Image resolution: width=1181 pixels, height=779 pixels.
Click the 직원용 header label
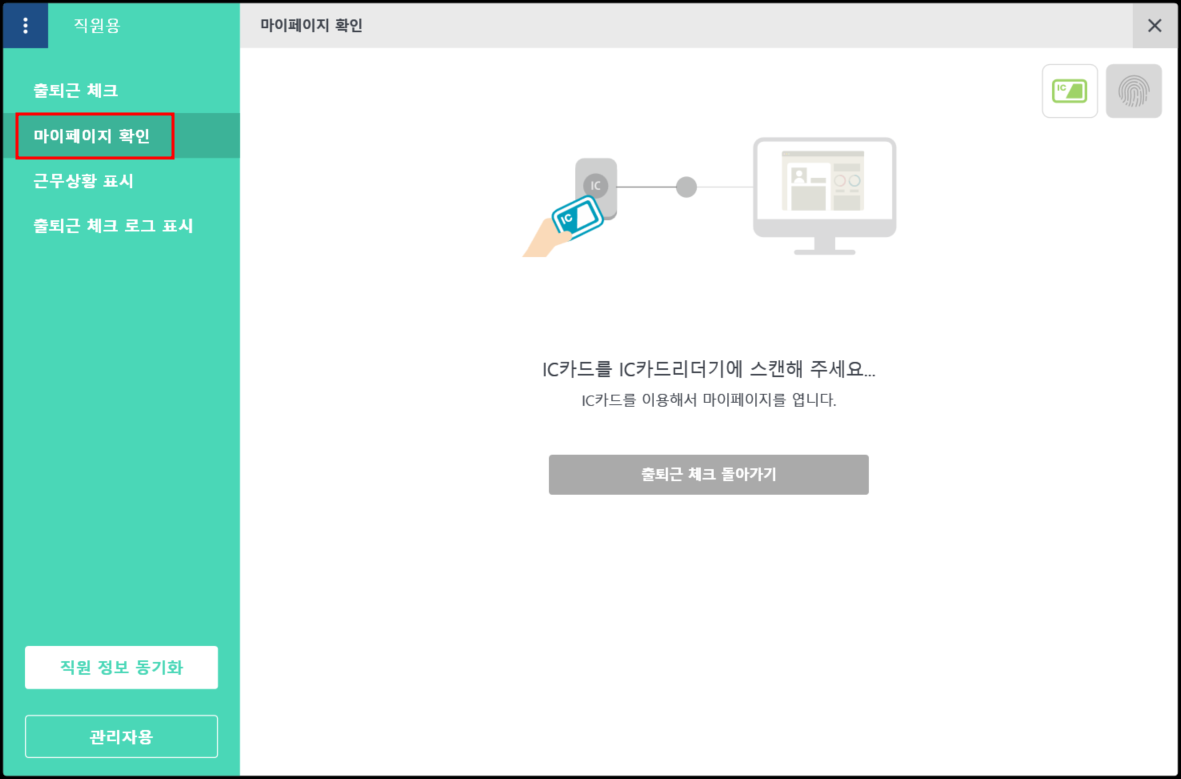97,26
